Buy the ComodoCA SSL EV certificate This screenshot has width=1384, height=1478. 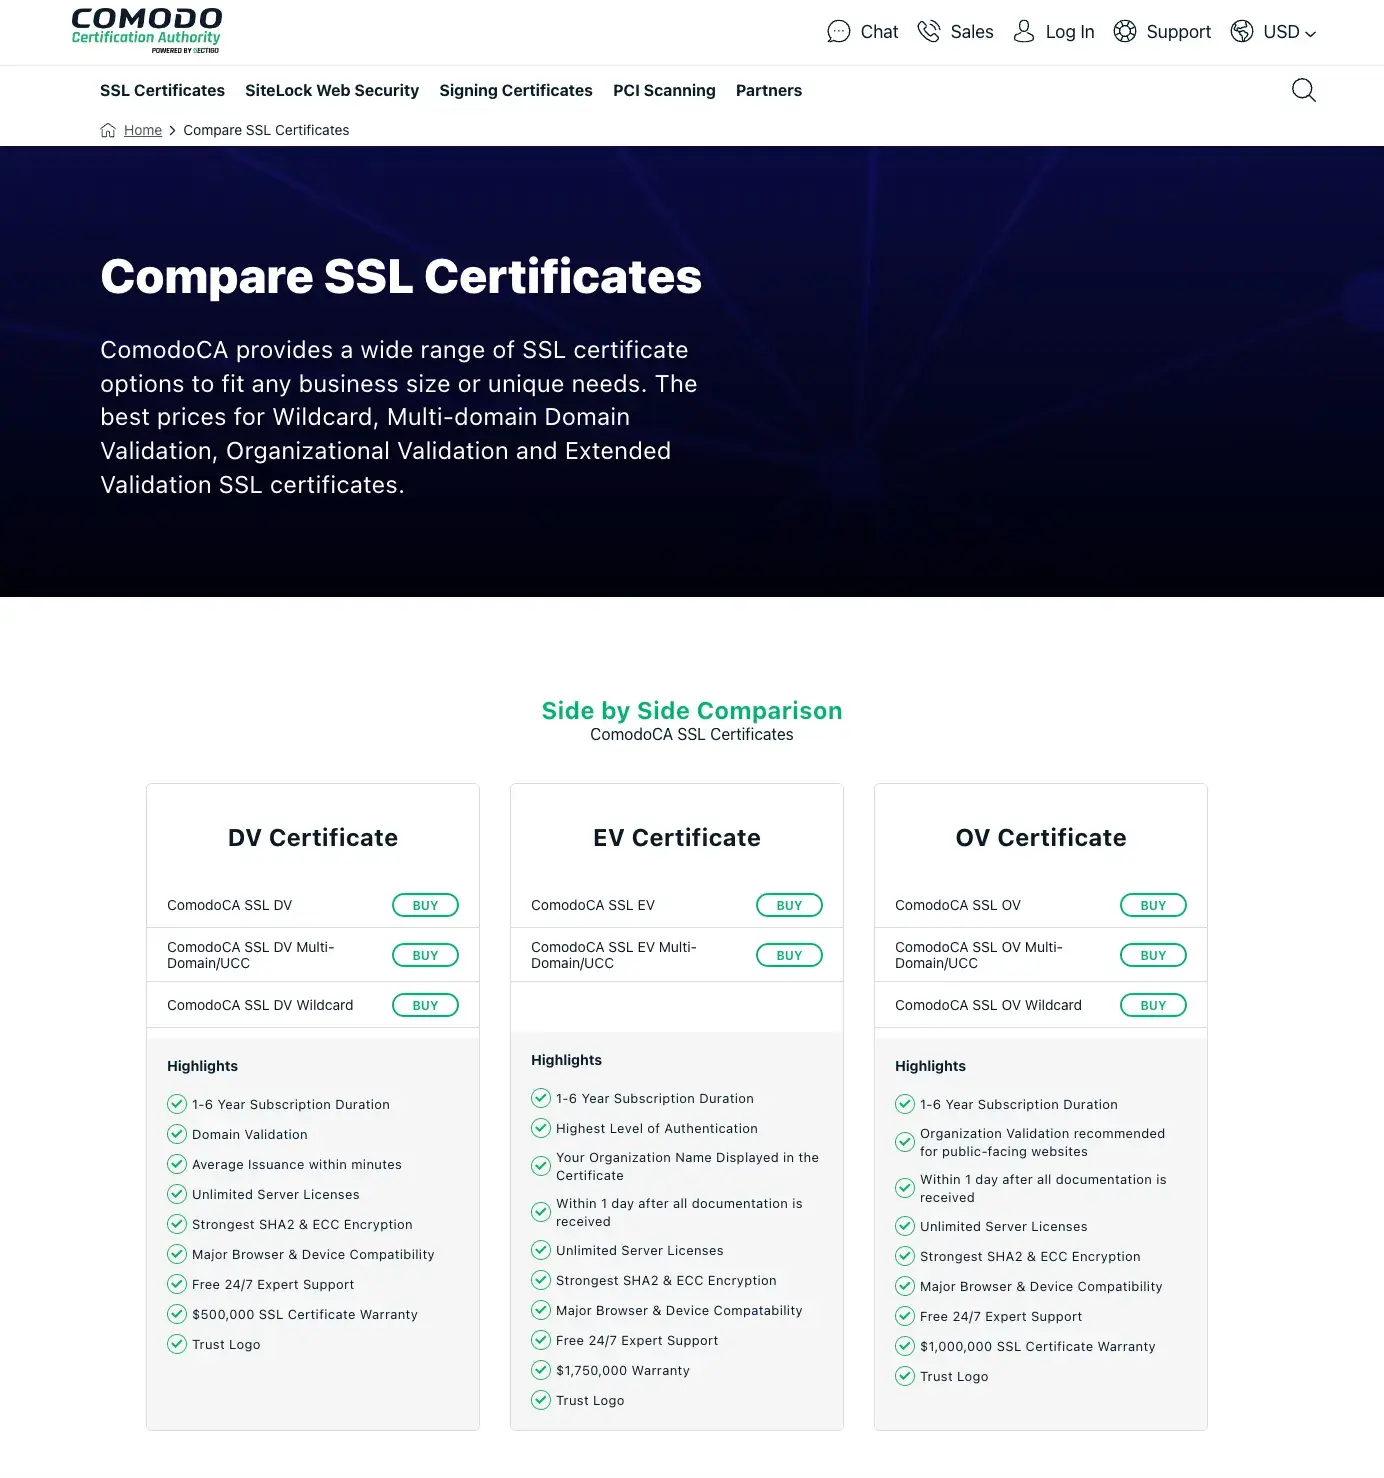[x=789, y=905]
